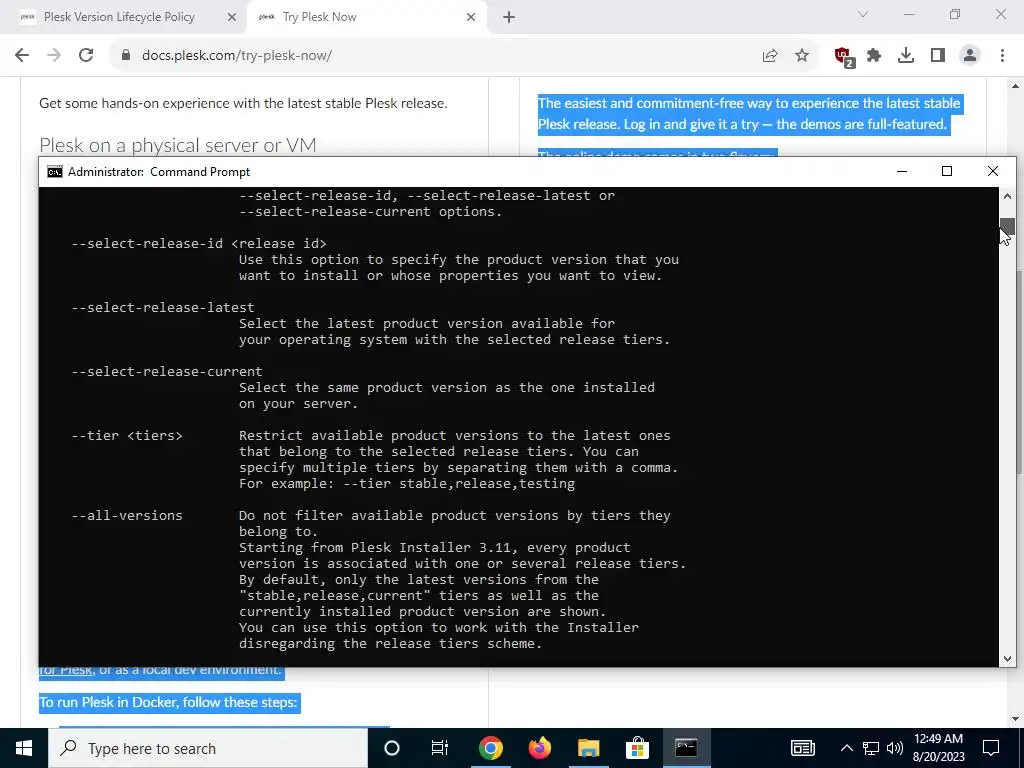Launch Firefox from the taskbar
The width and height of the screenshot is (1024, 768).
539,748
